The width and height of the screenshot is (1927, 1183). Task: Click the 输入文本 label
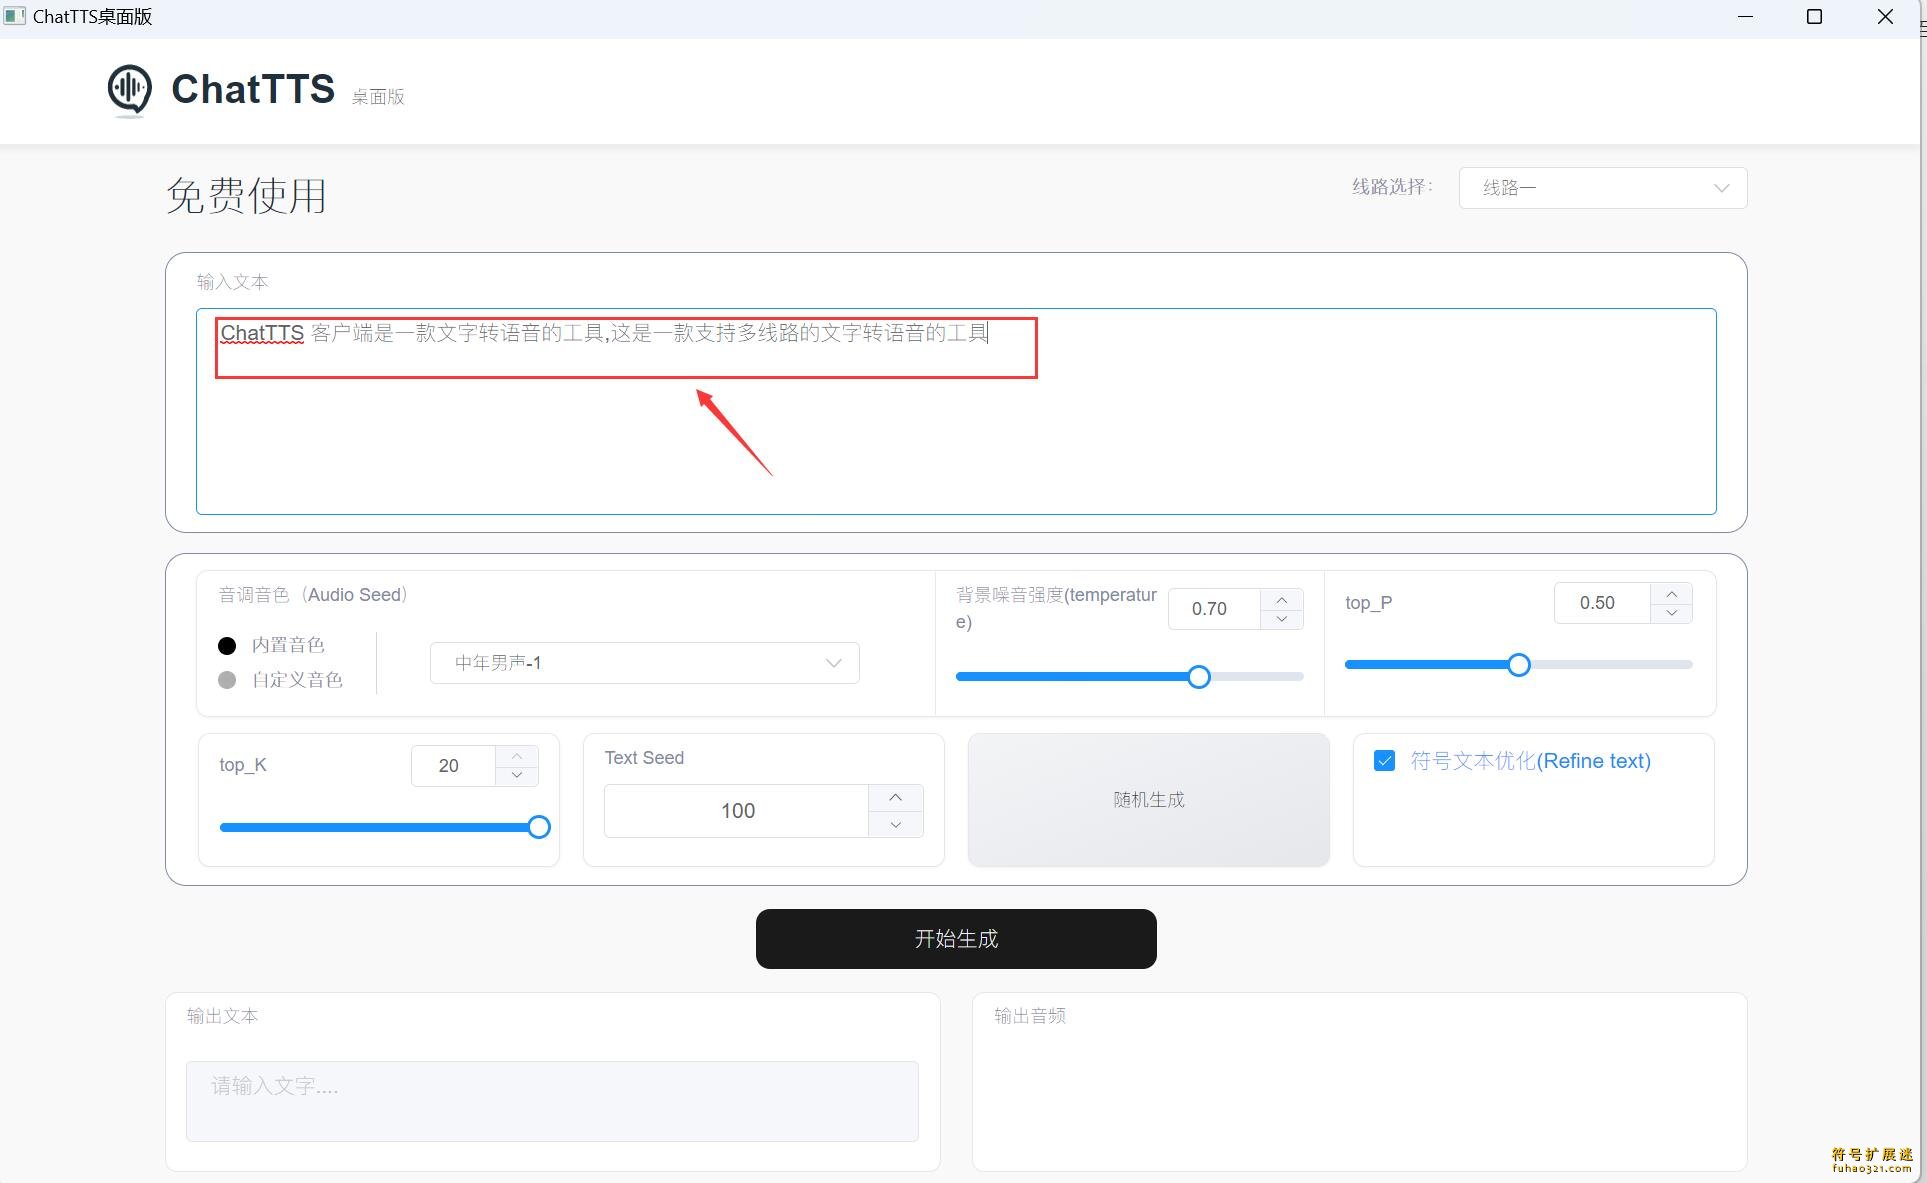point(232,282)
